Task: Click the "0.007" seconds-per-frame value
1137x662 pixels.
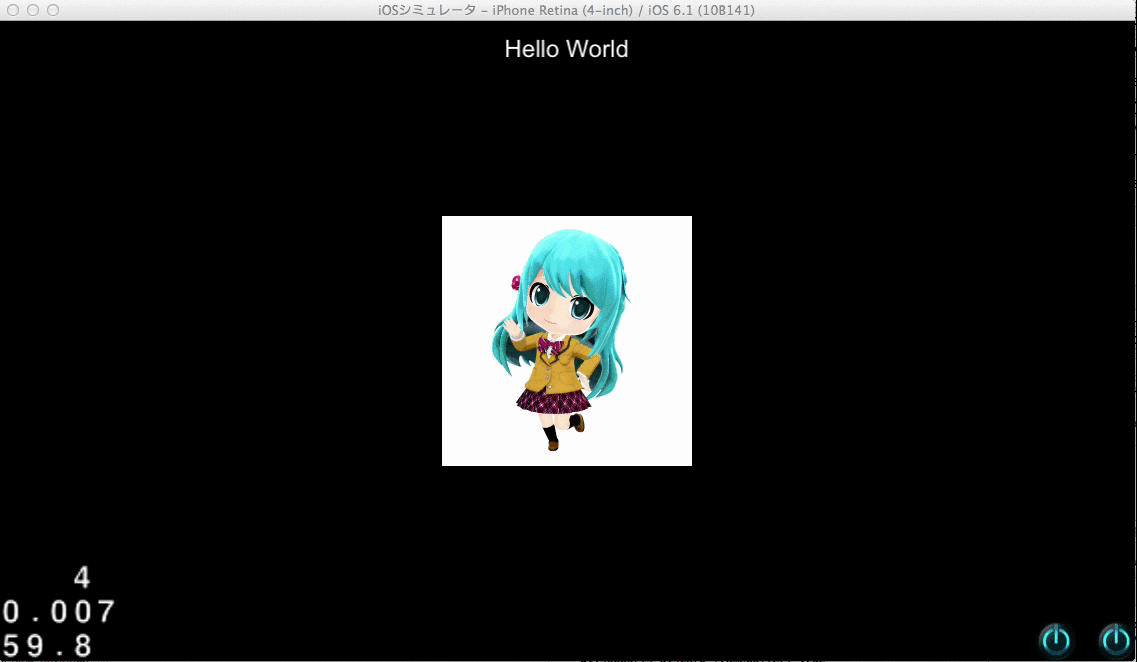Action: tap(59, 612)
